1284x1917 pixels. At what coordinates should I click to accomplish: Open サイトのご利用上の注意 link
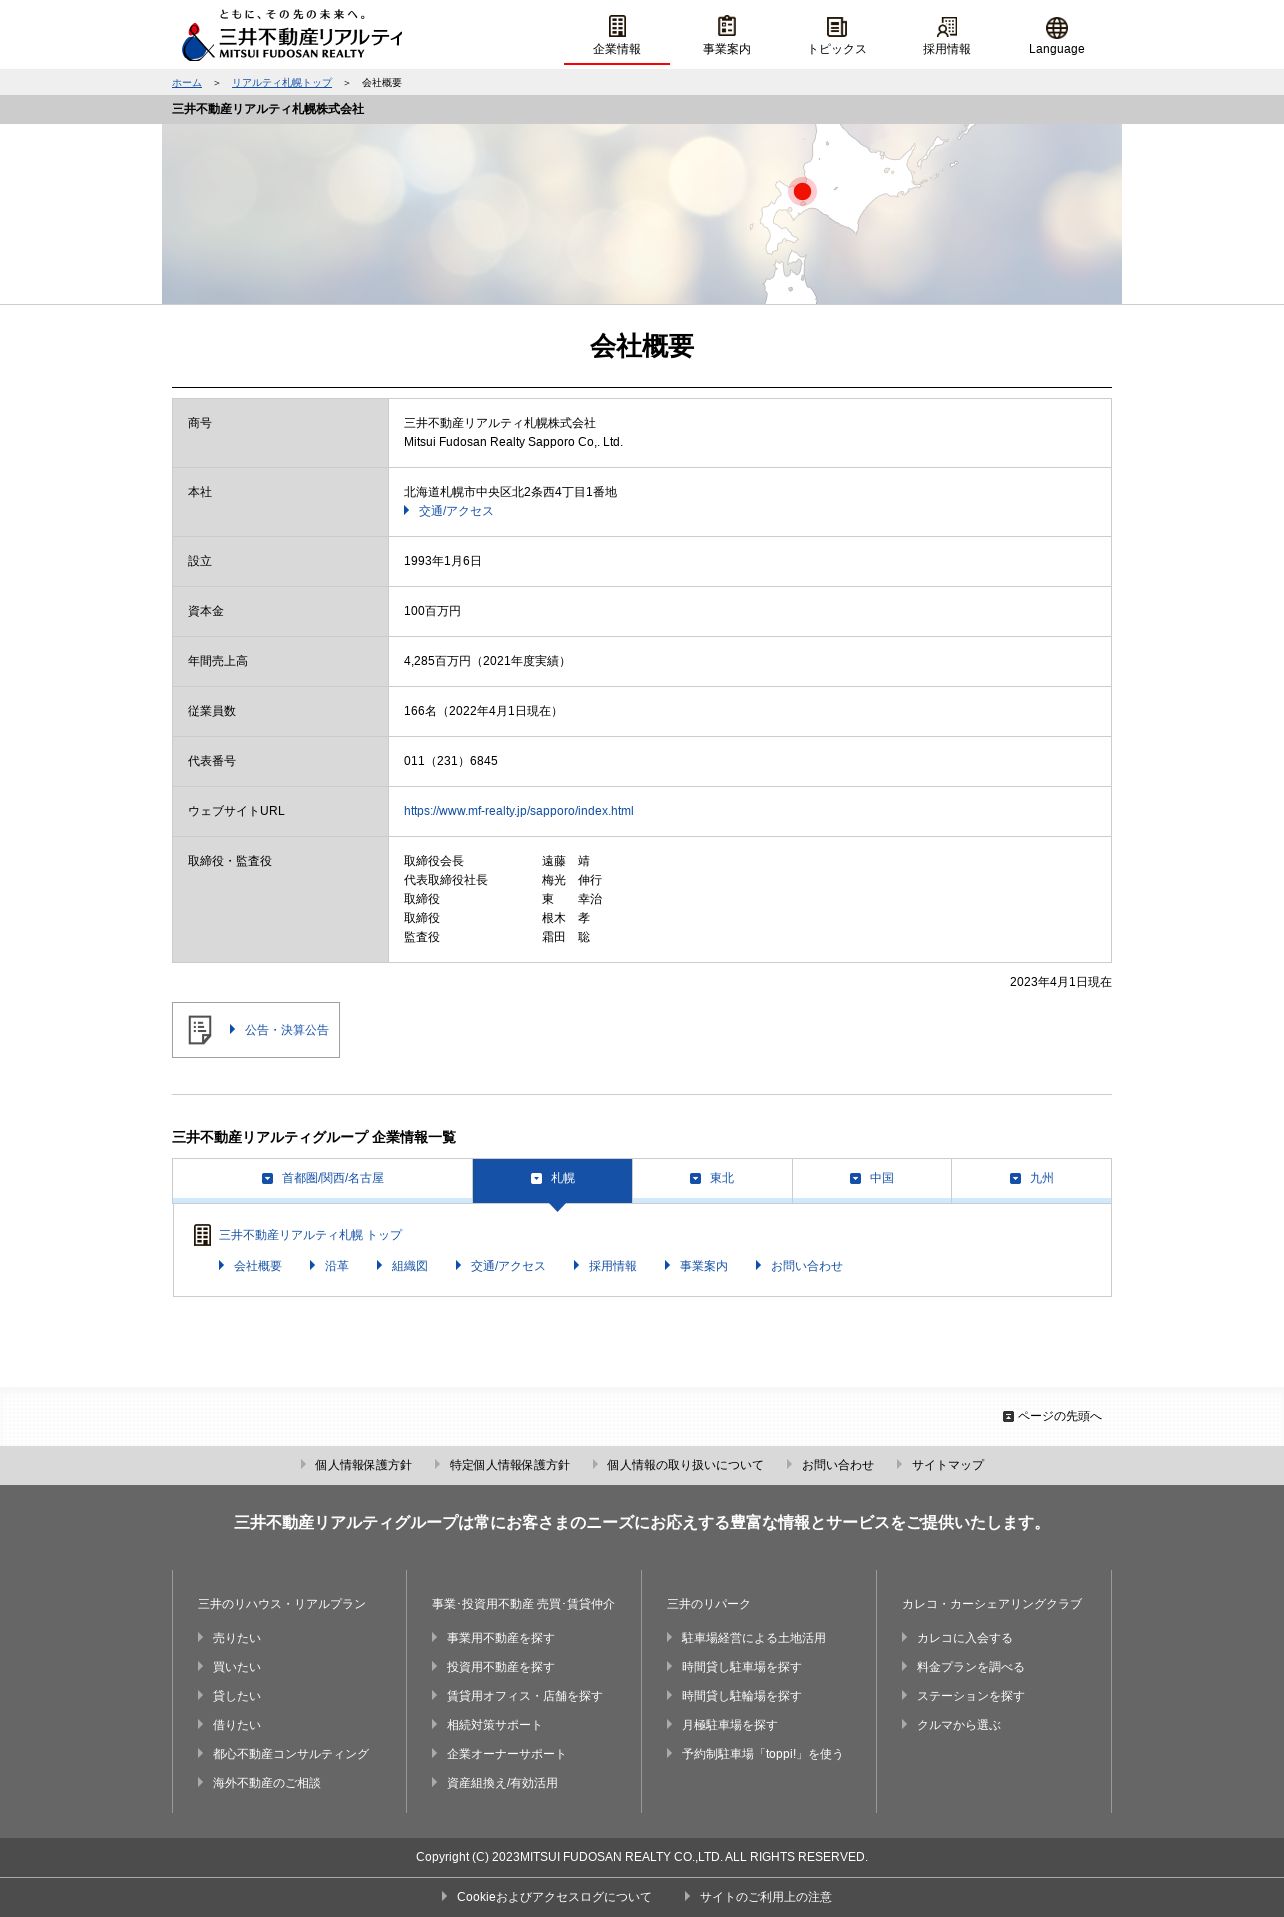coord(765,1897)
